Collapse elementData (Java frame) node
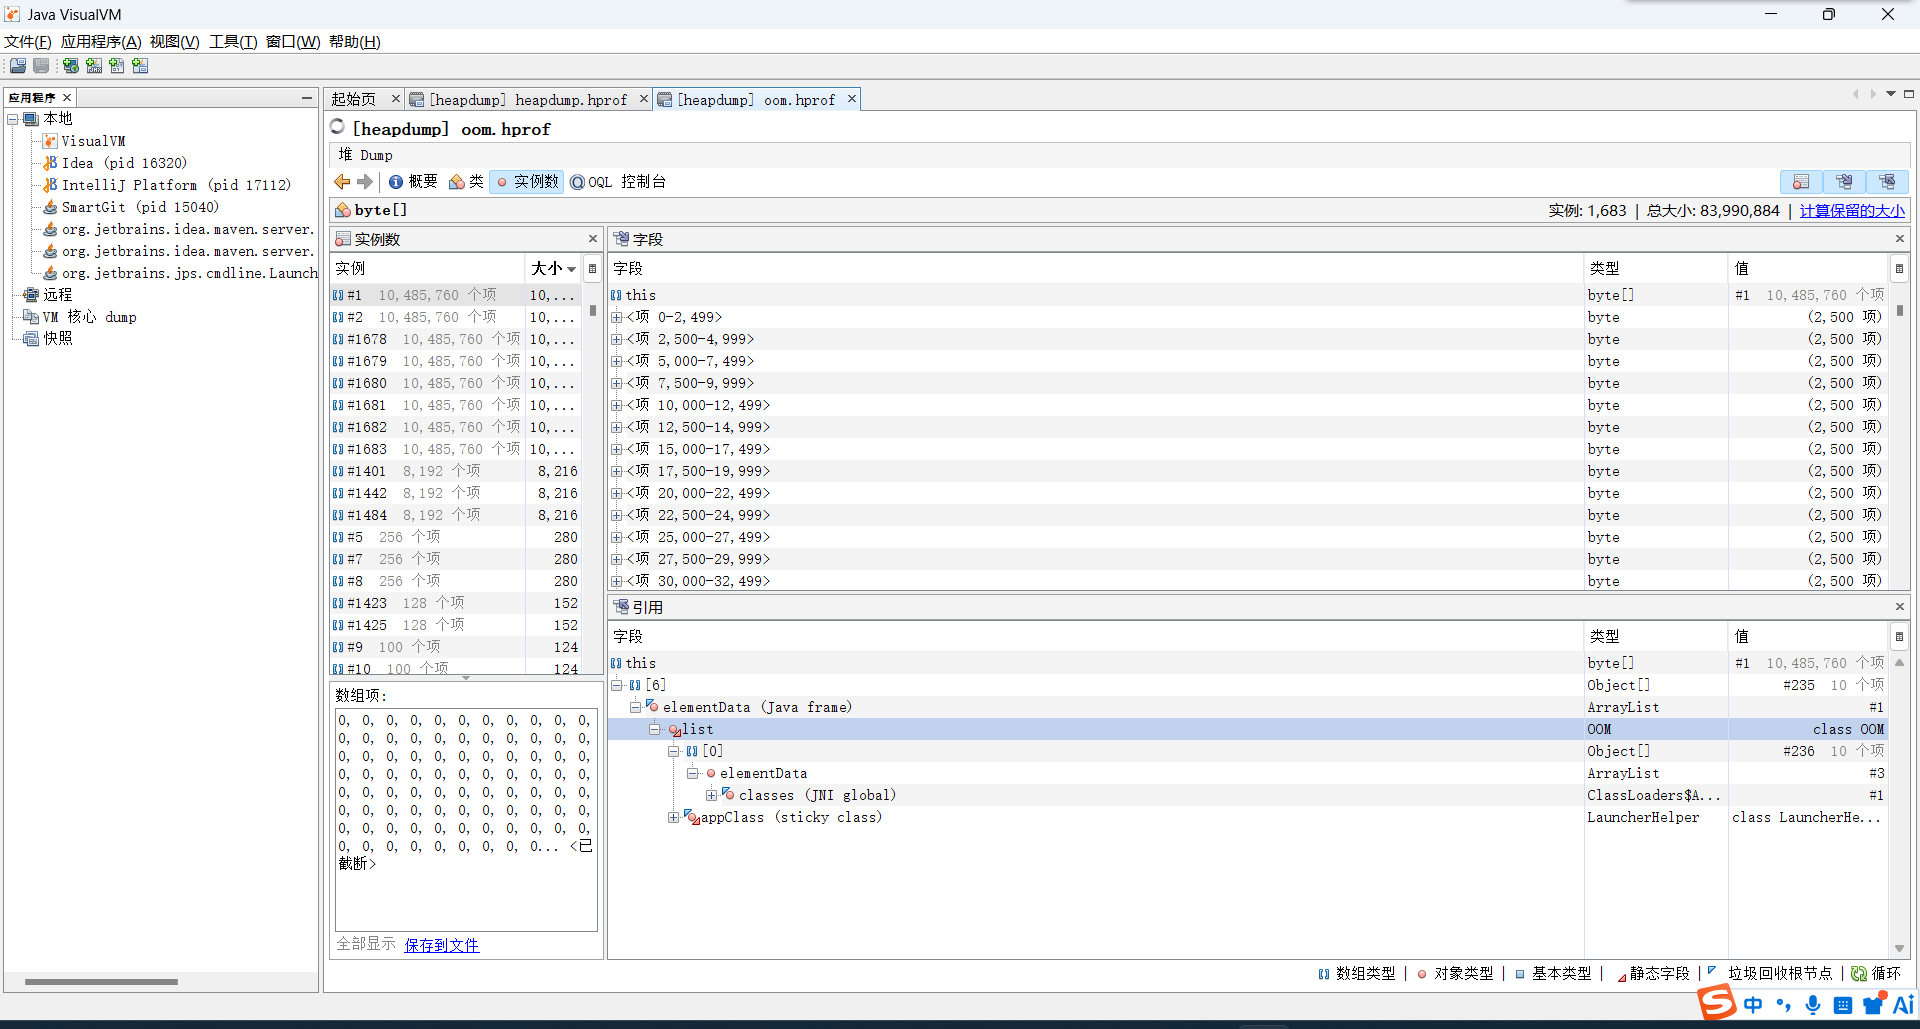Viewport: 1920px width, 1029px height. pyautogui.click(x=635, y=707)
